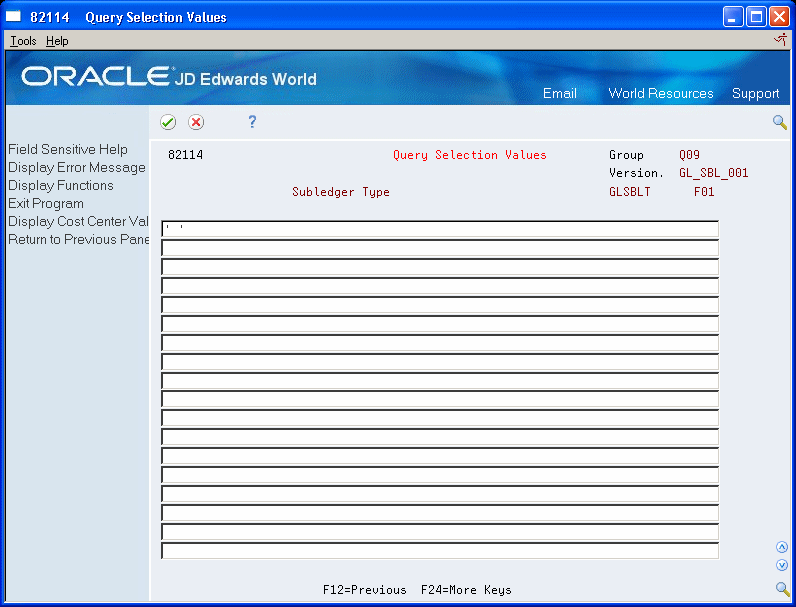
Task: Select Return to Previous Panel
Action: [78, 239]
